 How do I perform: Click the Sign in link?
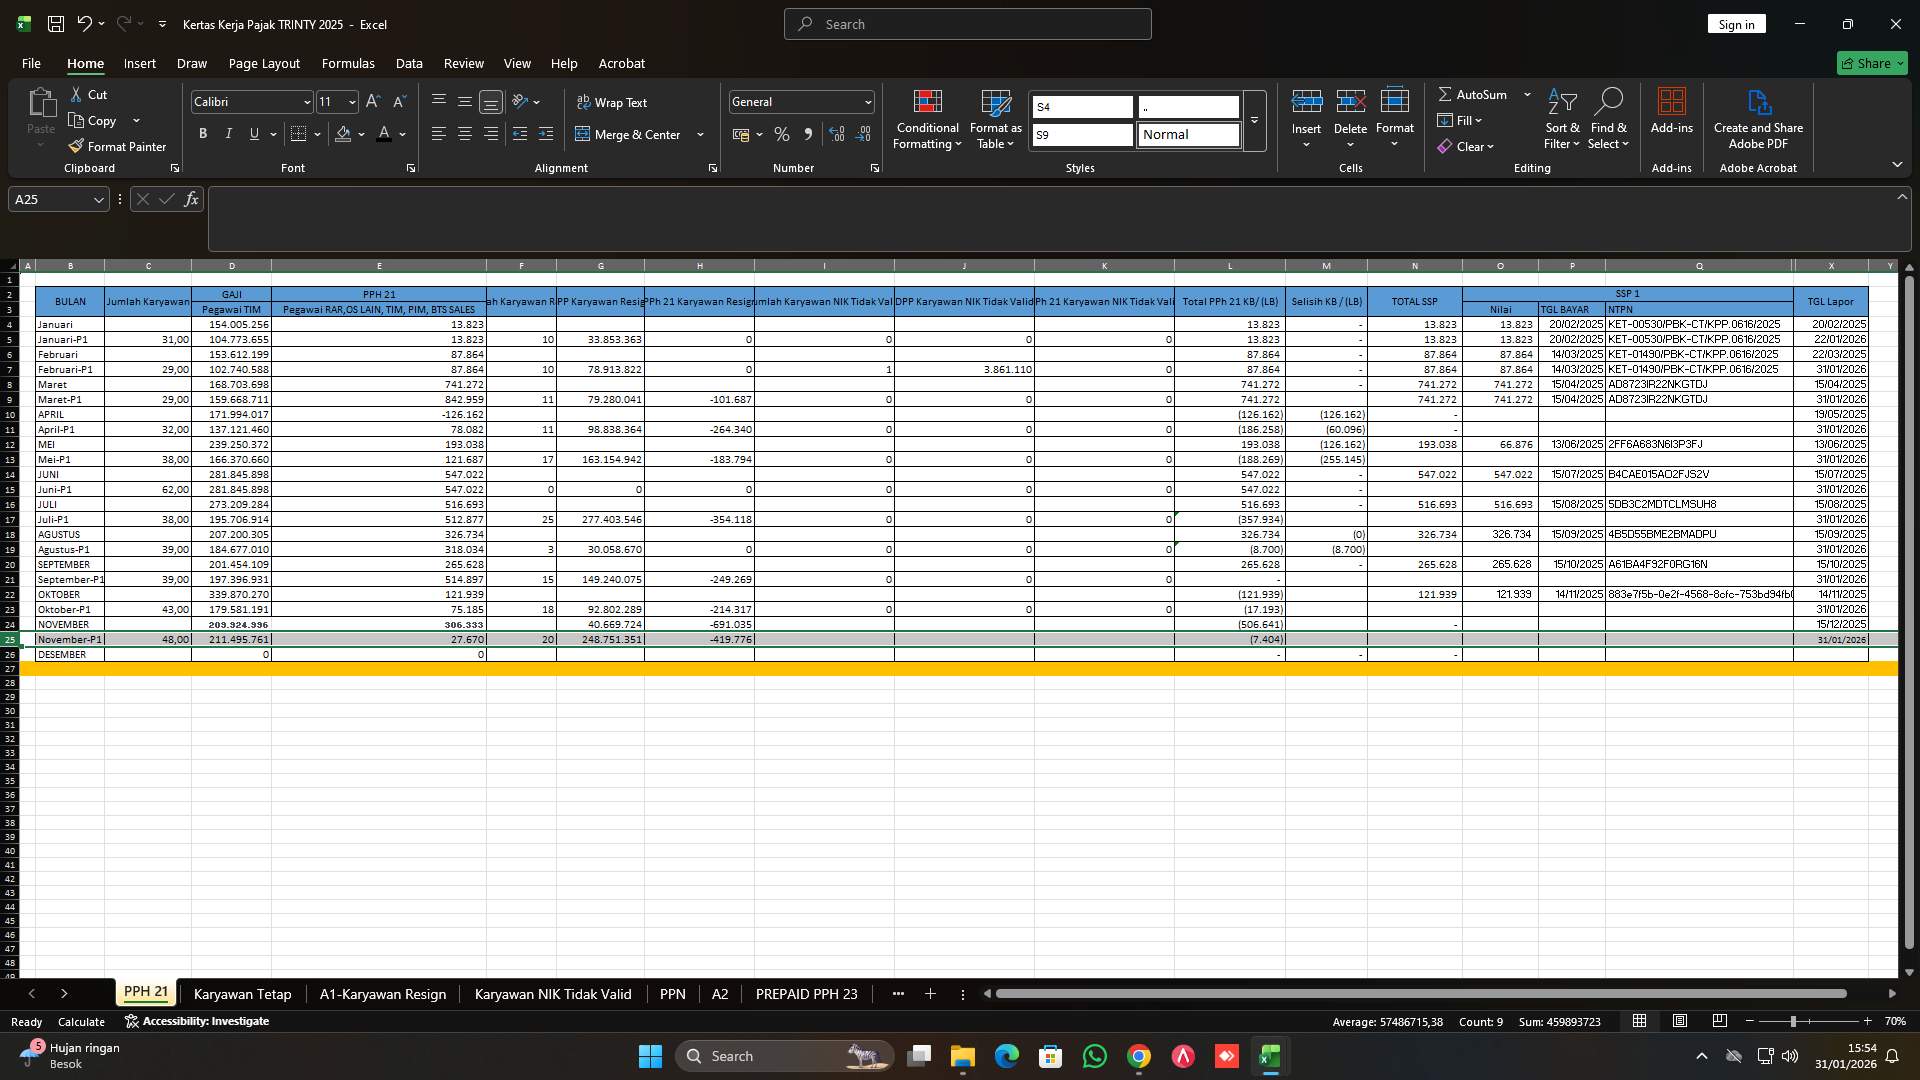pyautogui.click(x=1736, y=23)
